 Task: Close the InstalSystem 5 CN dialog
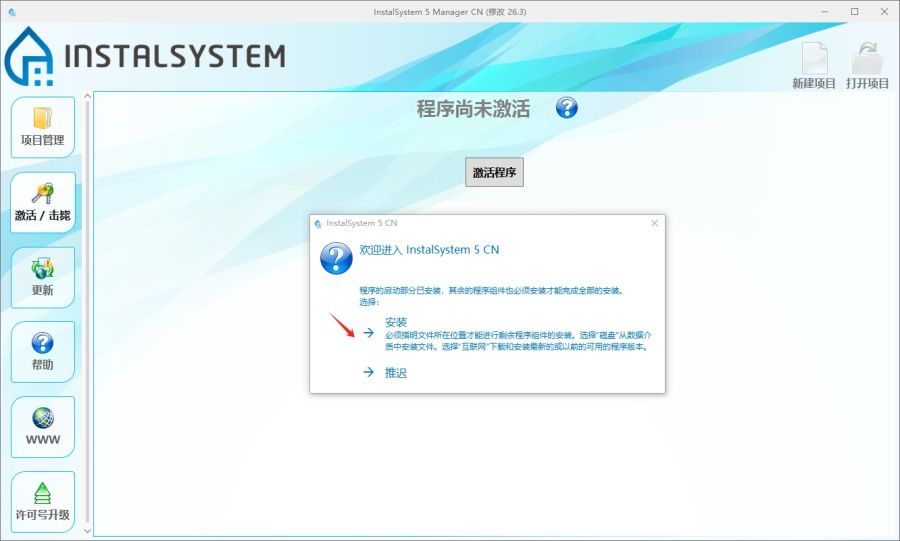coord(655,223)
